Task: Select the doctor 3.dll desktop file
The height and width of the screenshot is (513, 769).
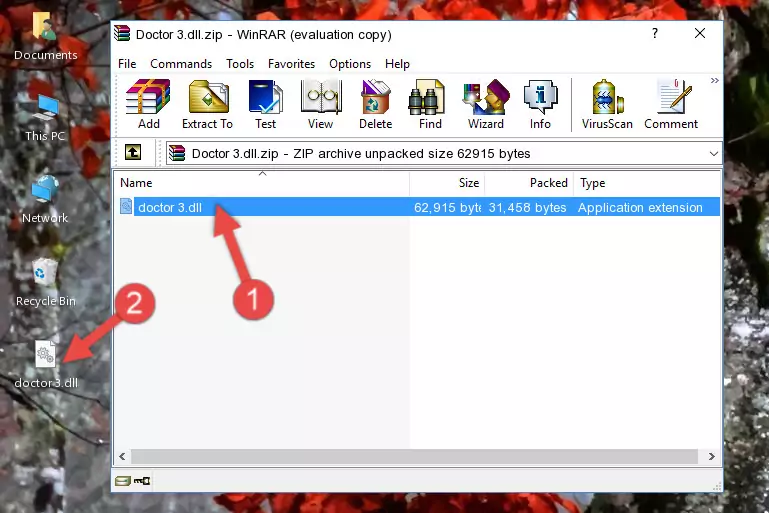Action: [x=46, y=365]
